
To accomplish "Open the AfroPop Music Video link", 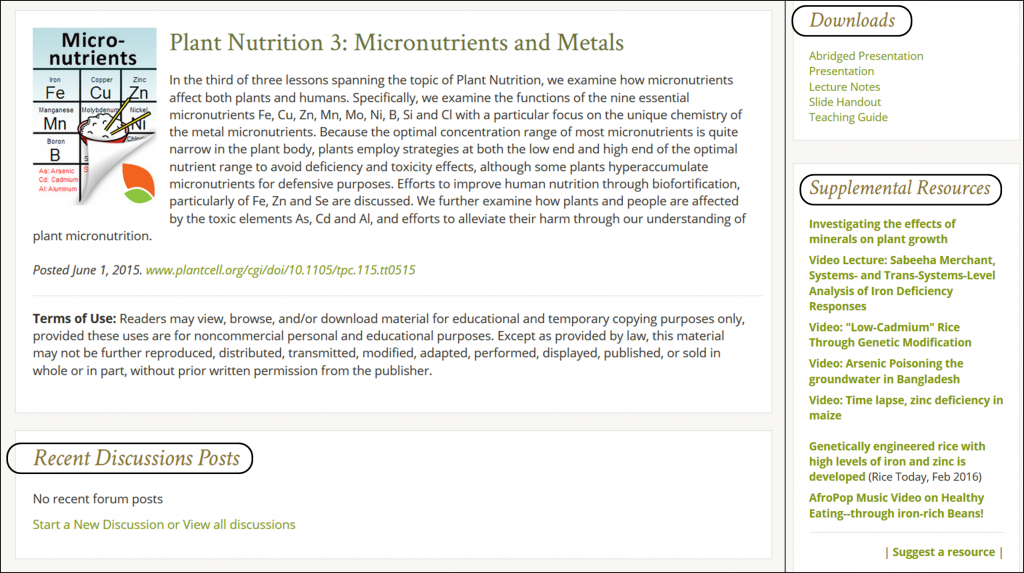I will pos(895,505).
